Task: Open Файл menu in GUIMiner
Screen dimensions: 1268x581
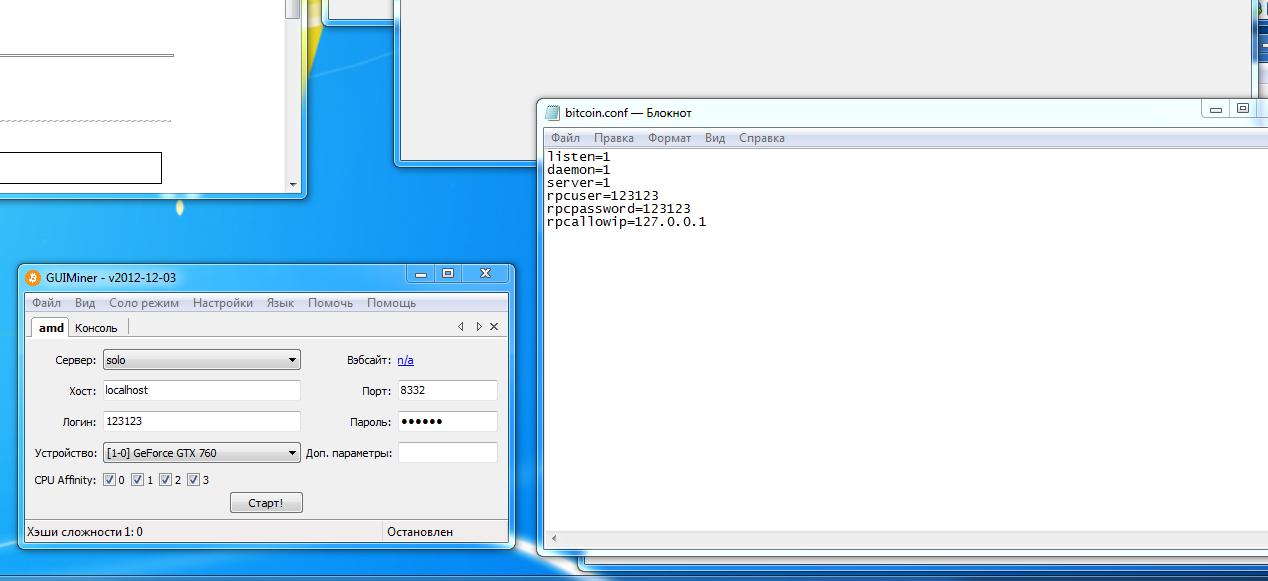Action: point(46,303)
